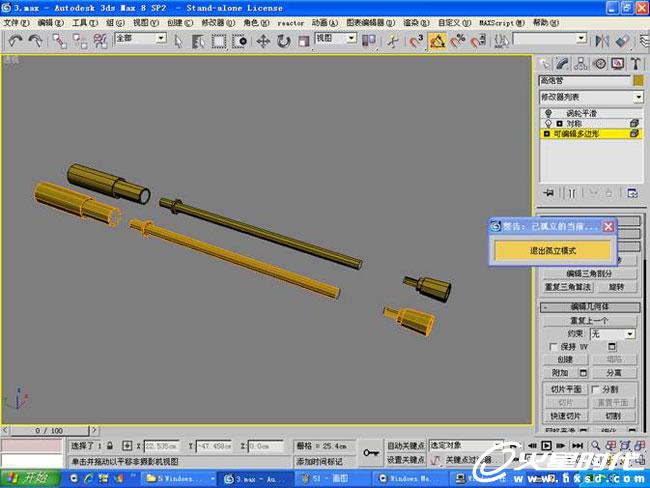This screenshot has height=488, width=650.
Task: Click the object name input field
Action: click(x=585, y=80)
